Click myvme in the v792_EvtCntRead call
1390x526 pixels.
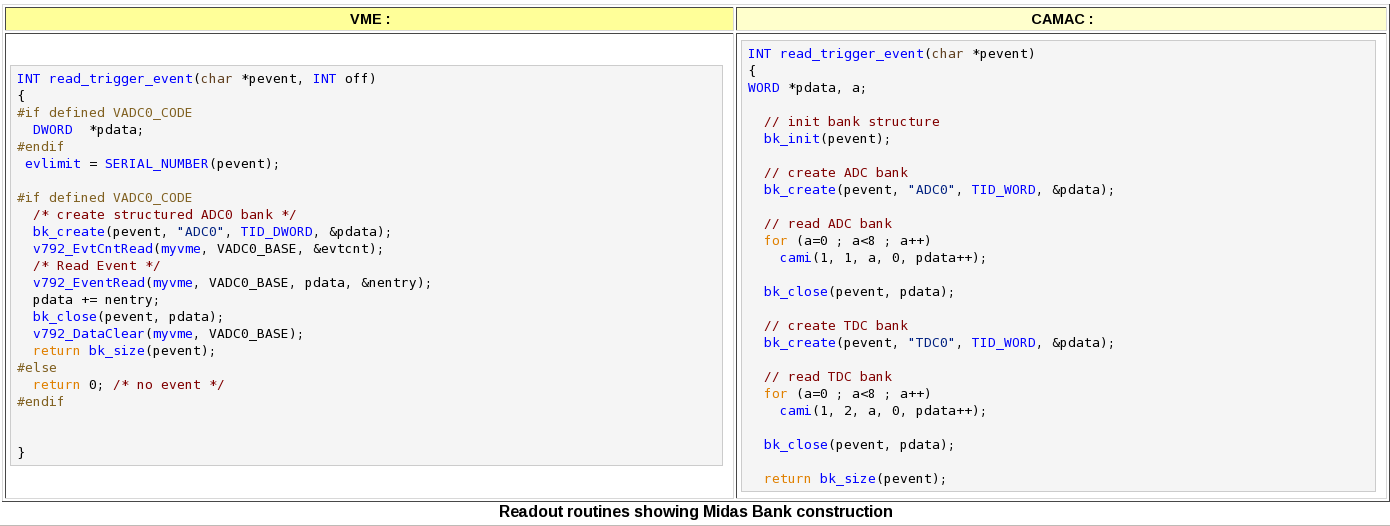click(x=181, y=248)
